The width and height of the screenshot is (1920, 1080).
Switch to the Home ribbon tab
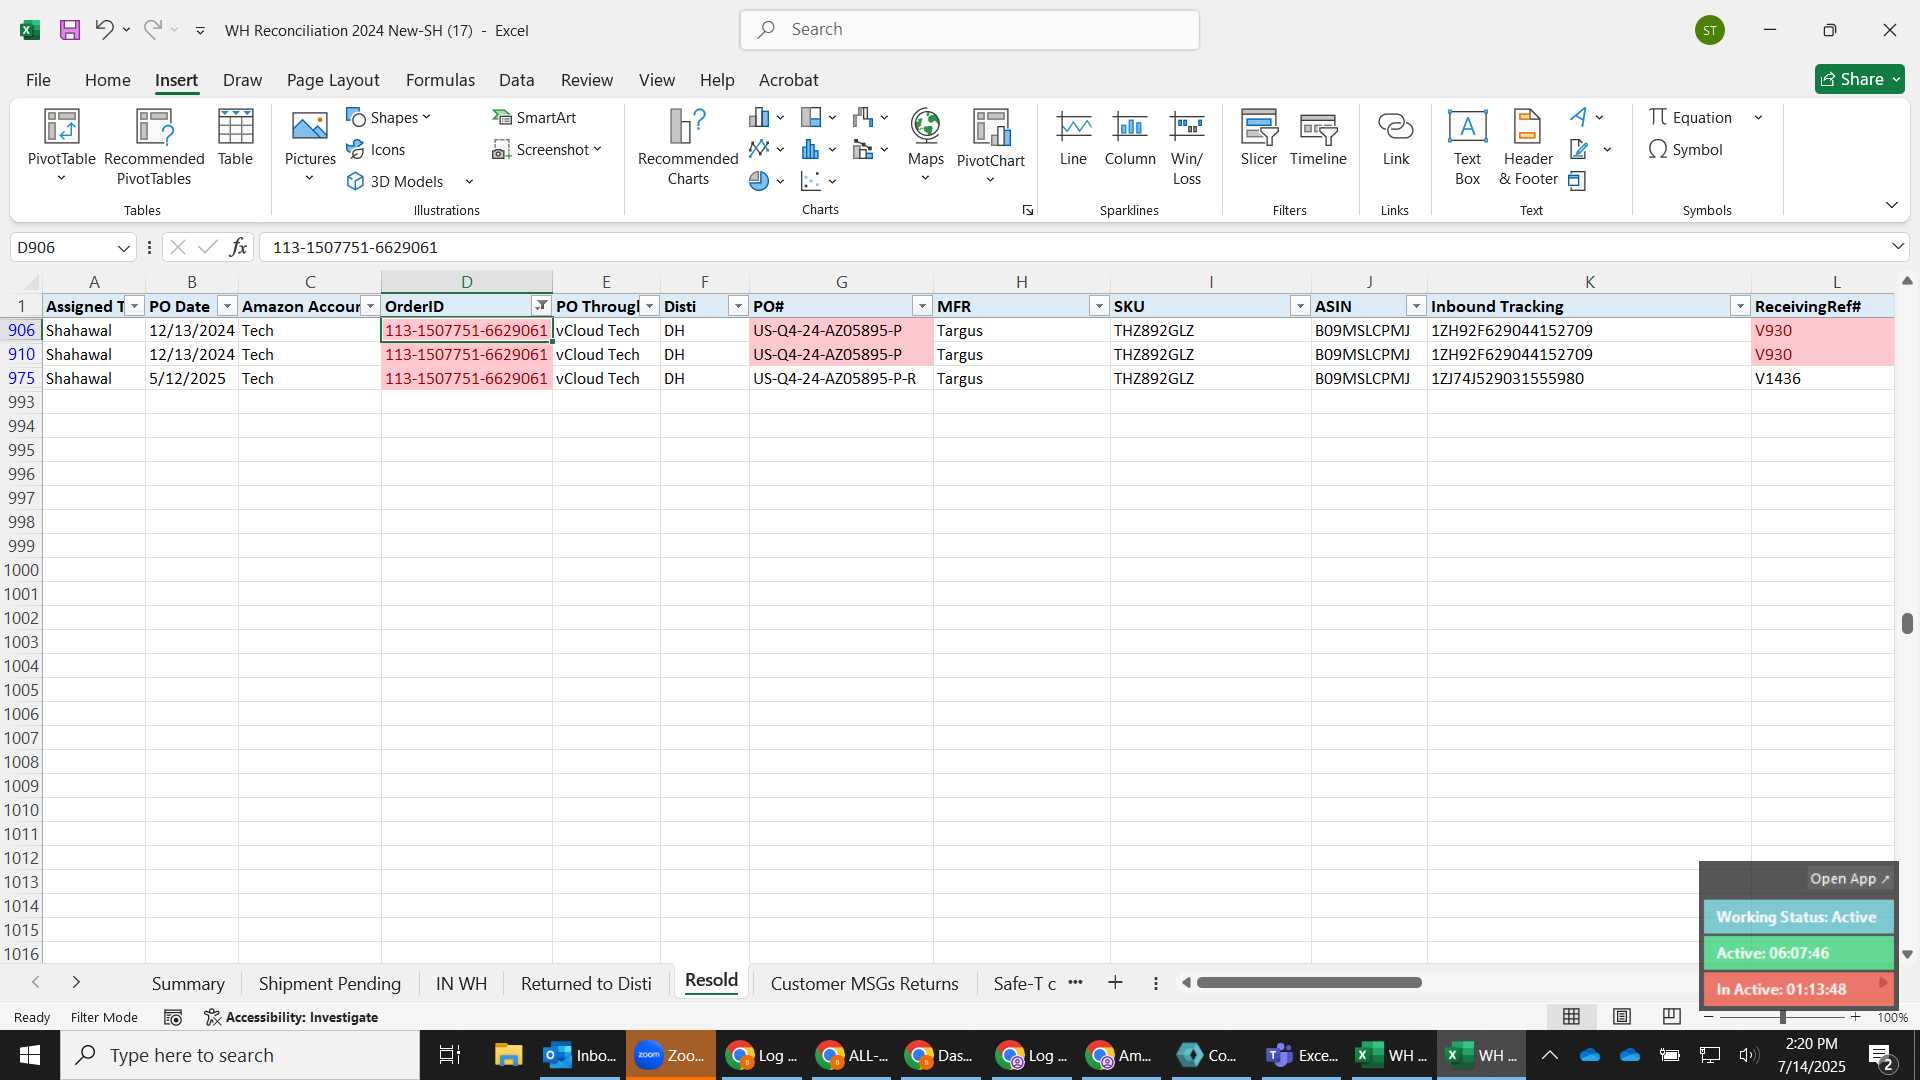(x=107, y=80)
